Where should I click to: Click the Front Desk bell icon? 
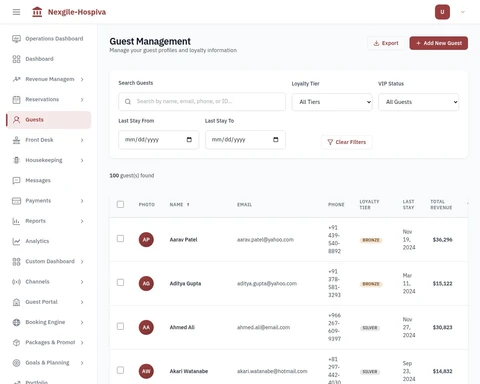click(x=16, y=140)
